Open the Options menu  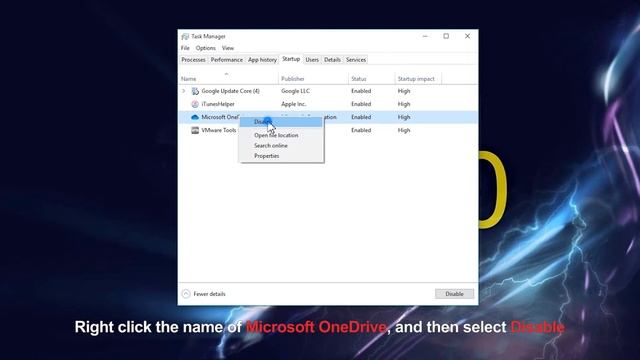pyautogui.click(x=205, y=48)
